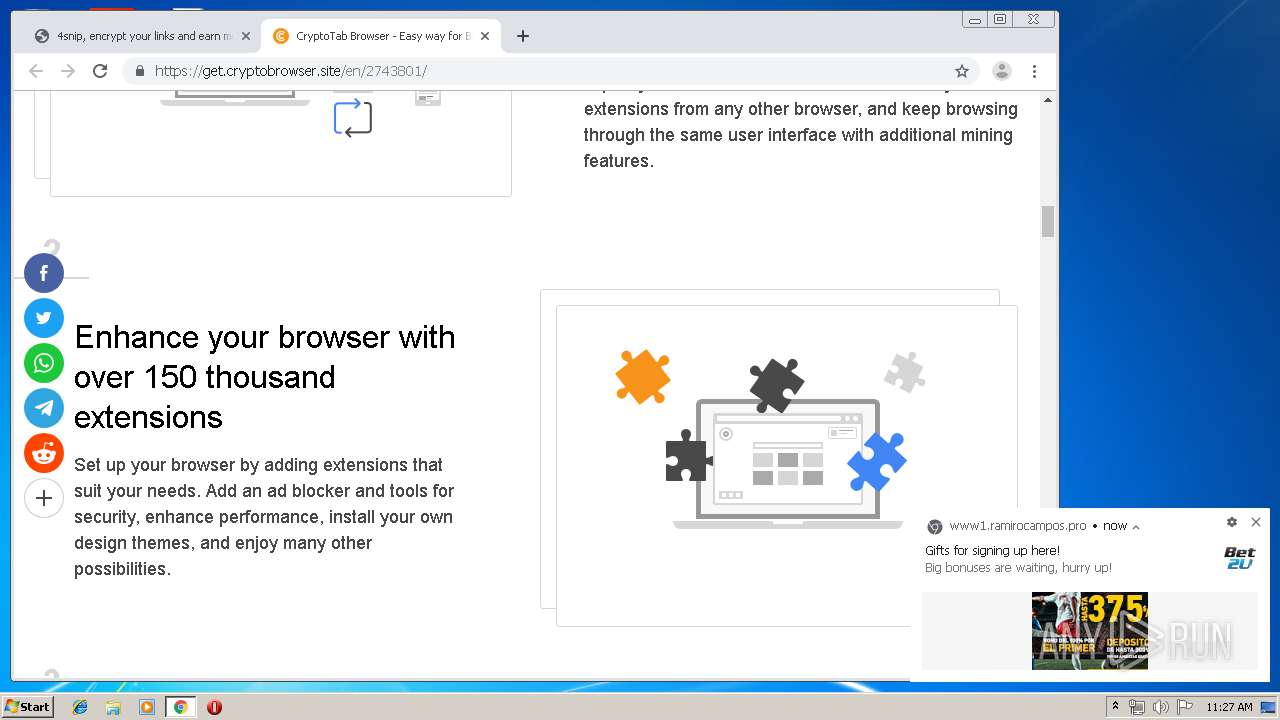Click the Bet2U logo in notification
This screenshot has width=1280, height=720.
[1239, 558]
